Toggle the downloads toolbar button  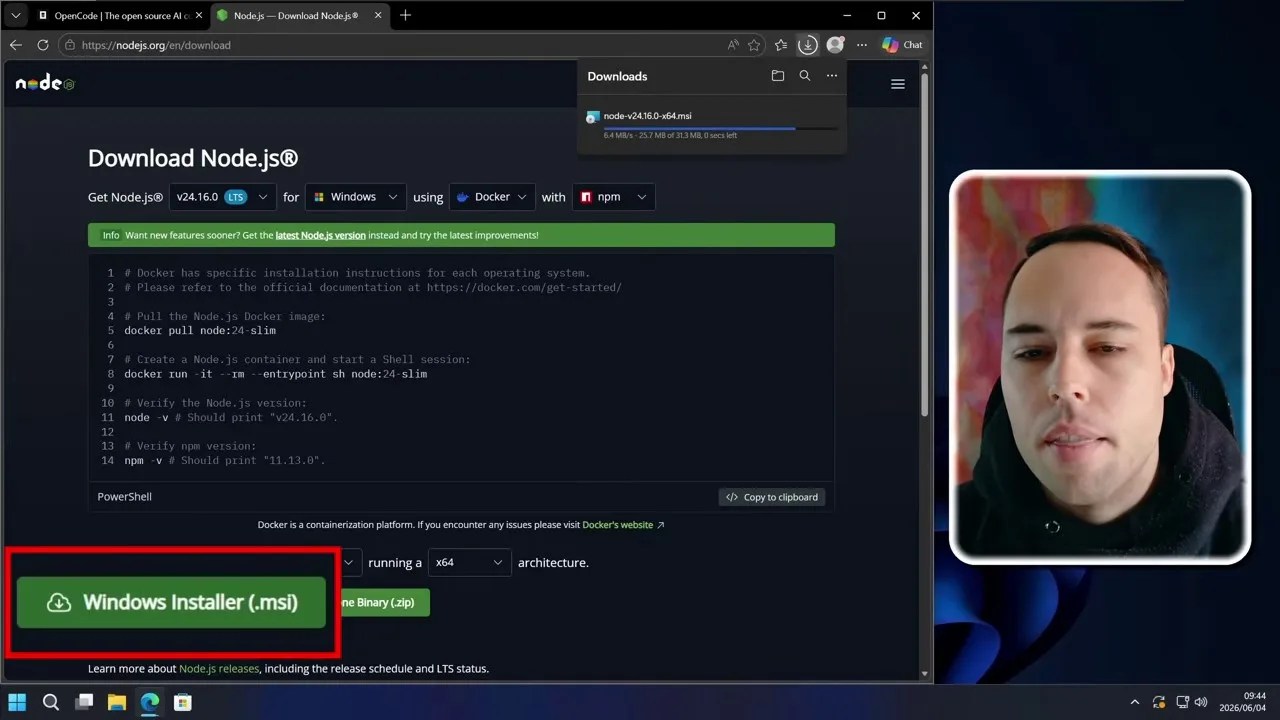(808, 45)
